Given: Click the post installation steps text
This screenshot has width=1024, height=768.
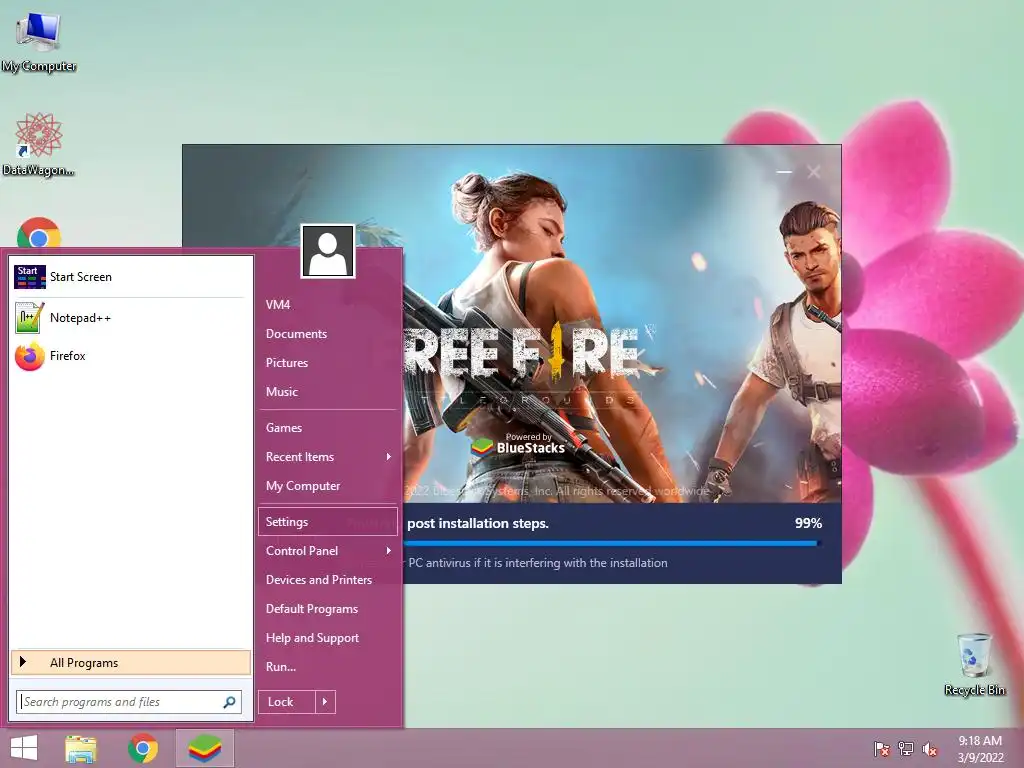Looking at the screenshot, I should coord(478,523).
